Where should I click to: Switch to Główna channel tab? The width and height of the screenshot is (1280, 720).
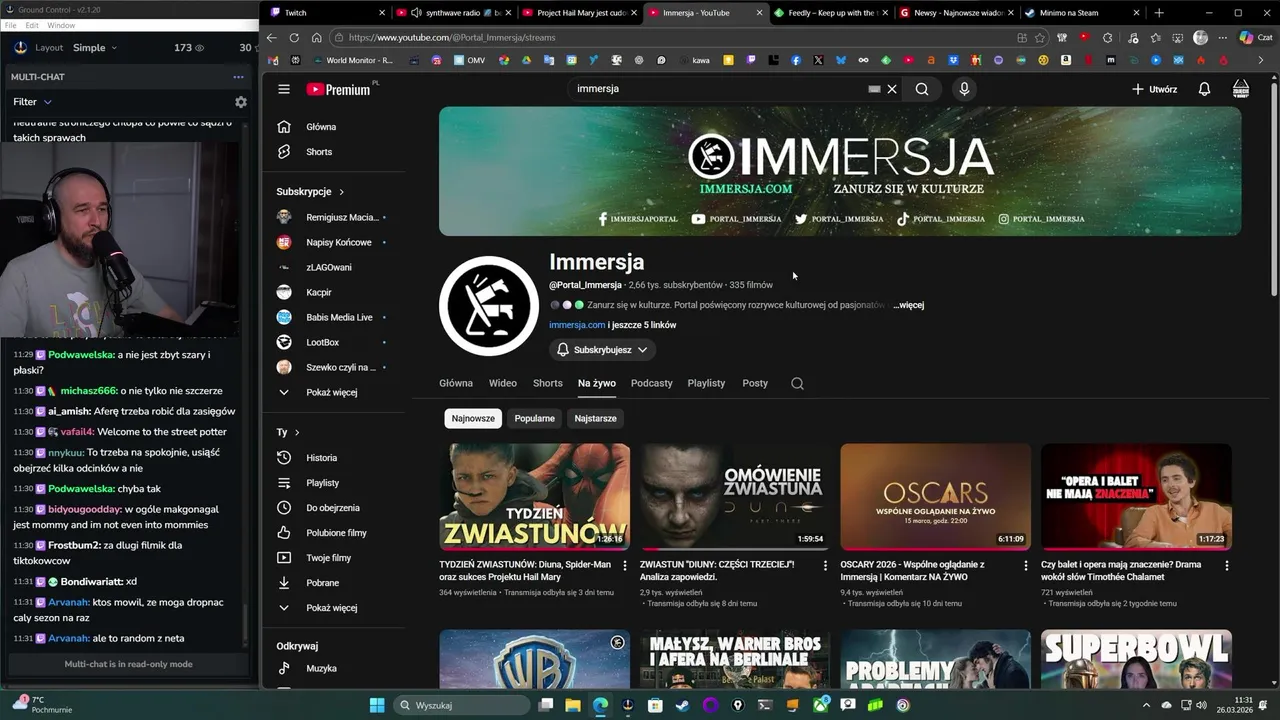[456, 383]
